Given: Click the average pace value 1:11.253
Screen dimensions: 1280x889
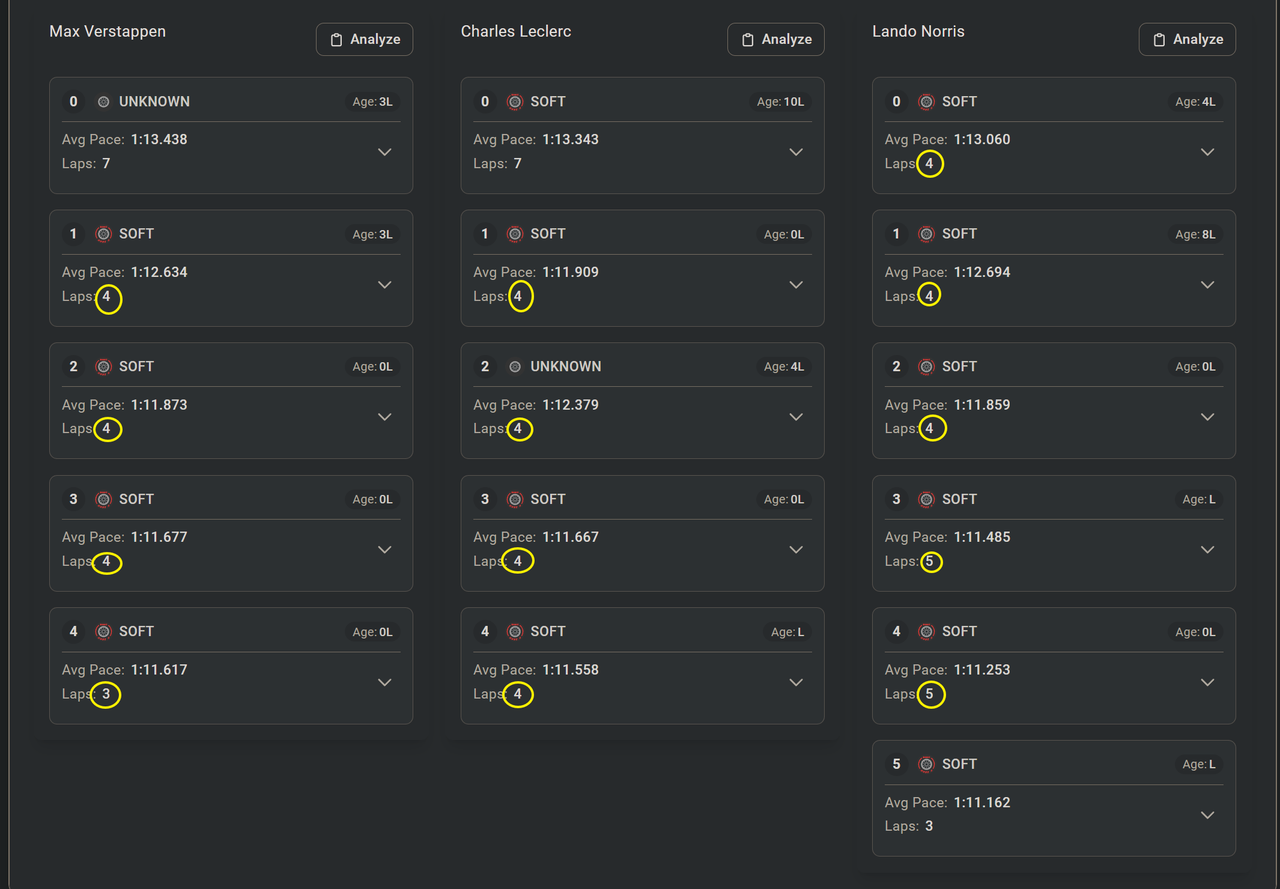Looking at the screenshot, I should tap(982, 670).
